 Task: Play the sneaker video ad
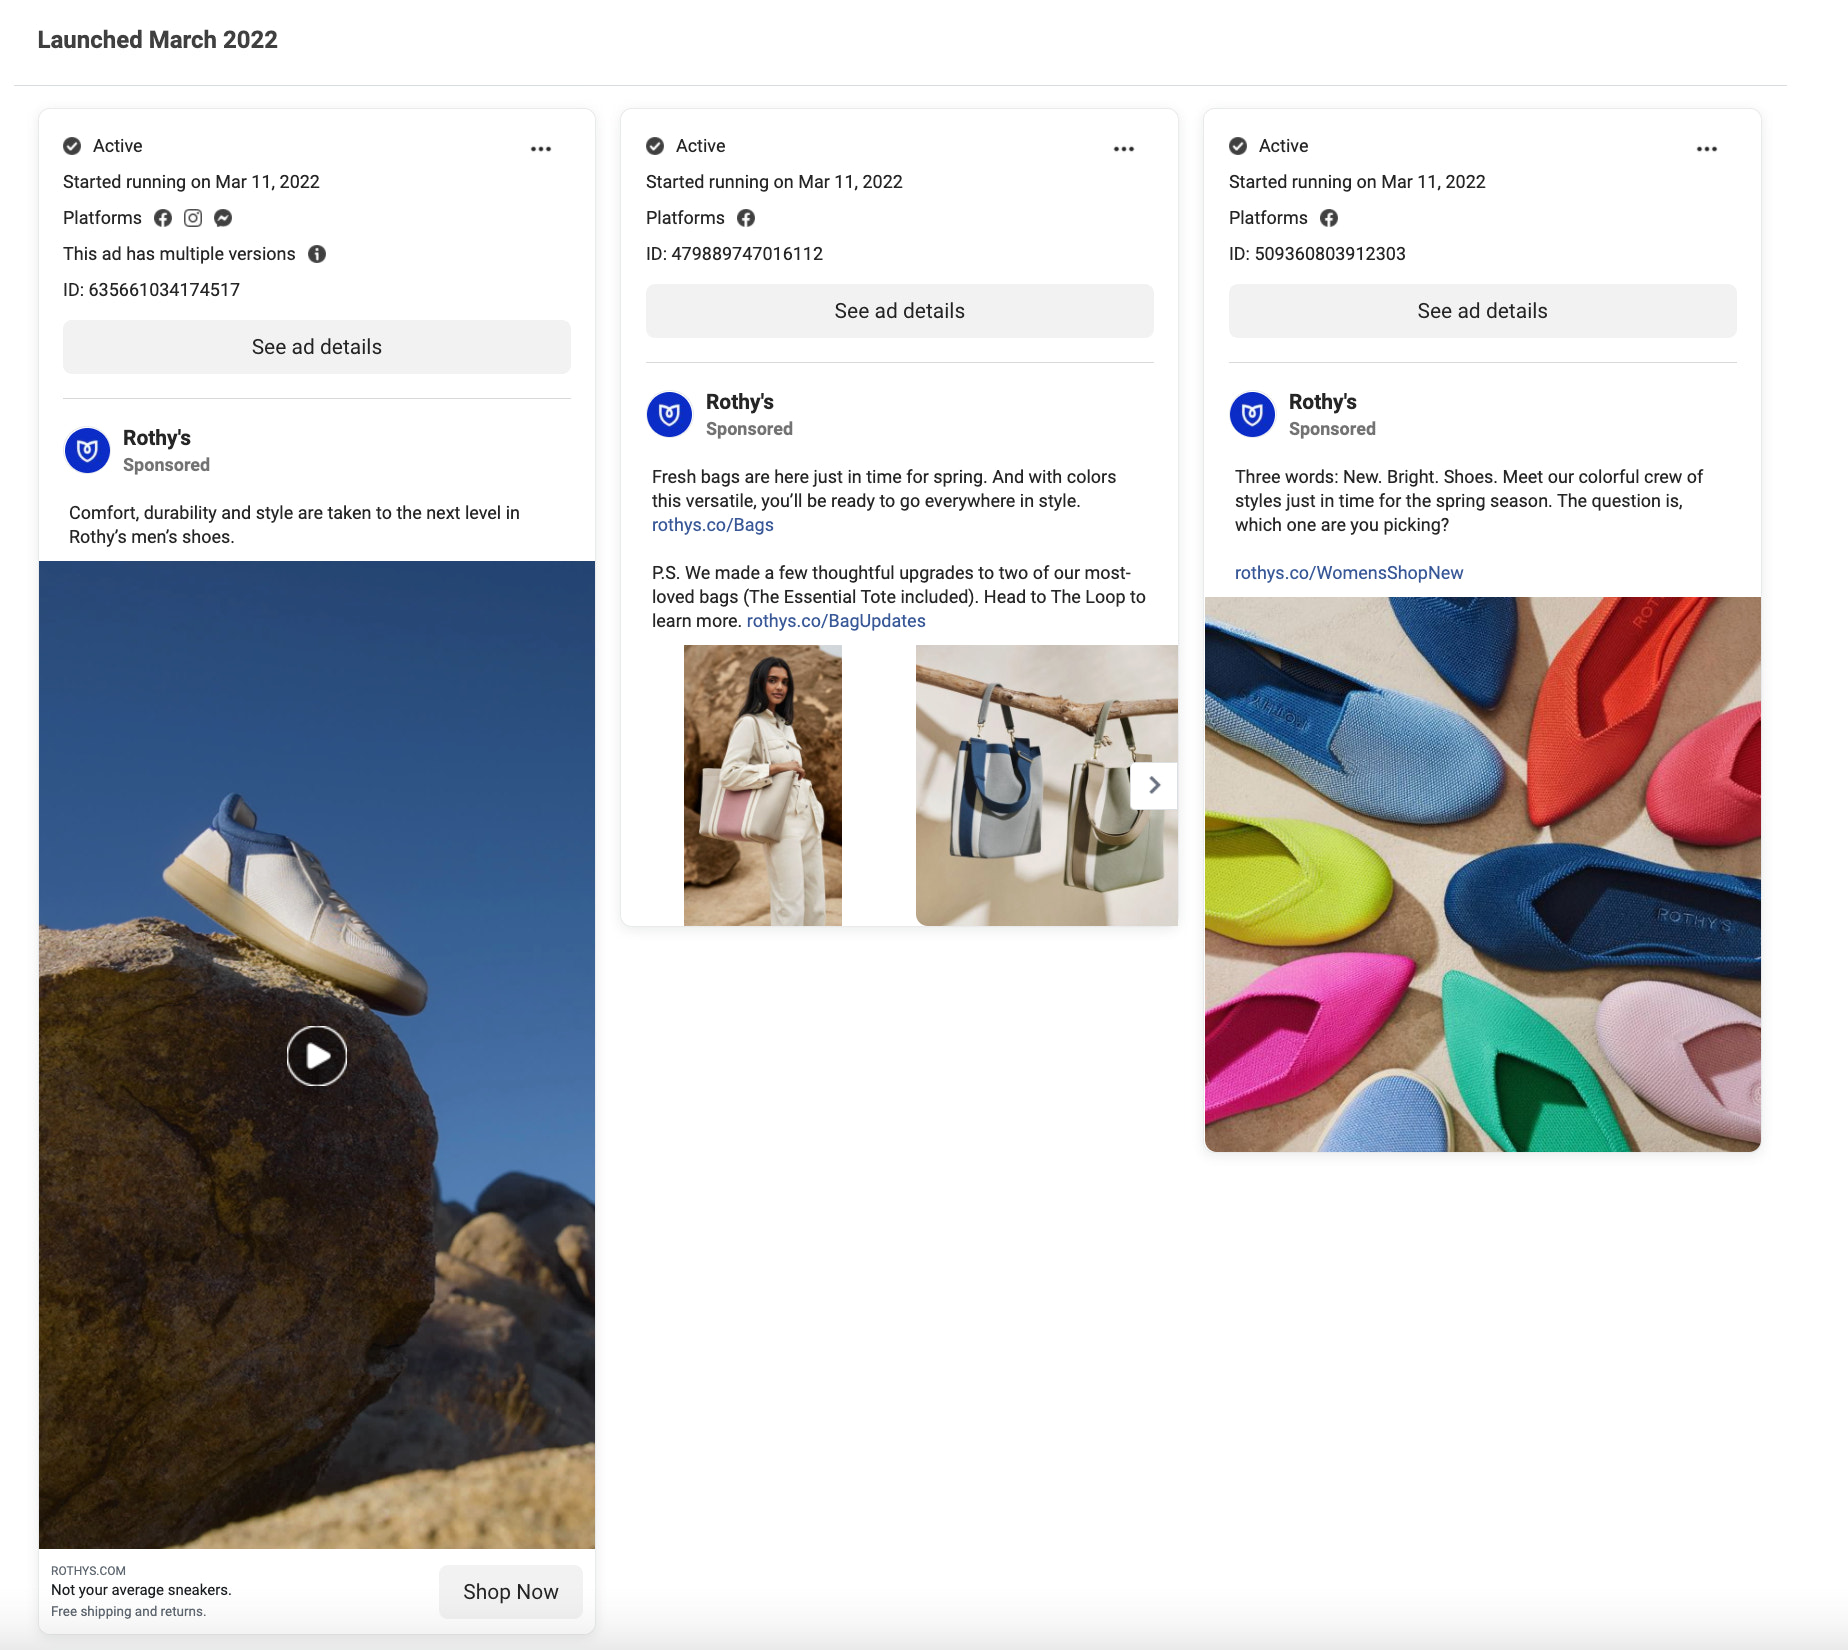coord(317,1056)
